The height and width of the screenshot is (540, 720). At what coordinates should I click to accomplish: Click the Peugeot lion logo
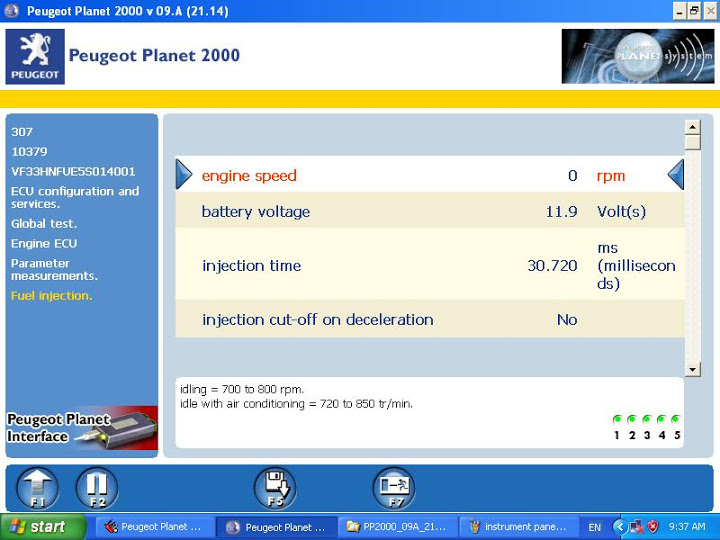[35, 56]
